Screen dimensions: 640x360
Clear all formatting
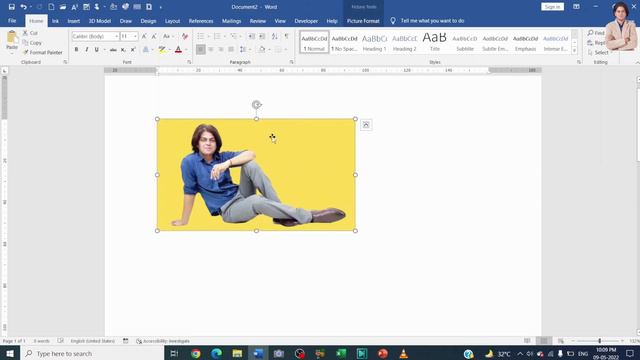tap(185, 36)
